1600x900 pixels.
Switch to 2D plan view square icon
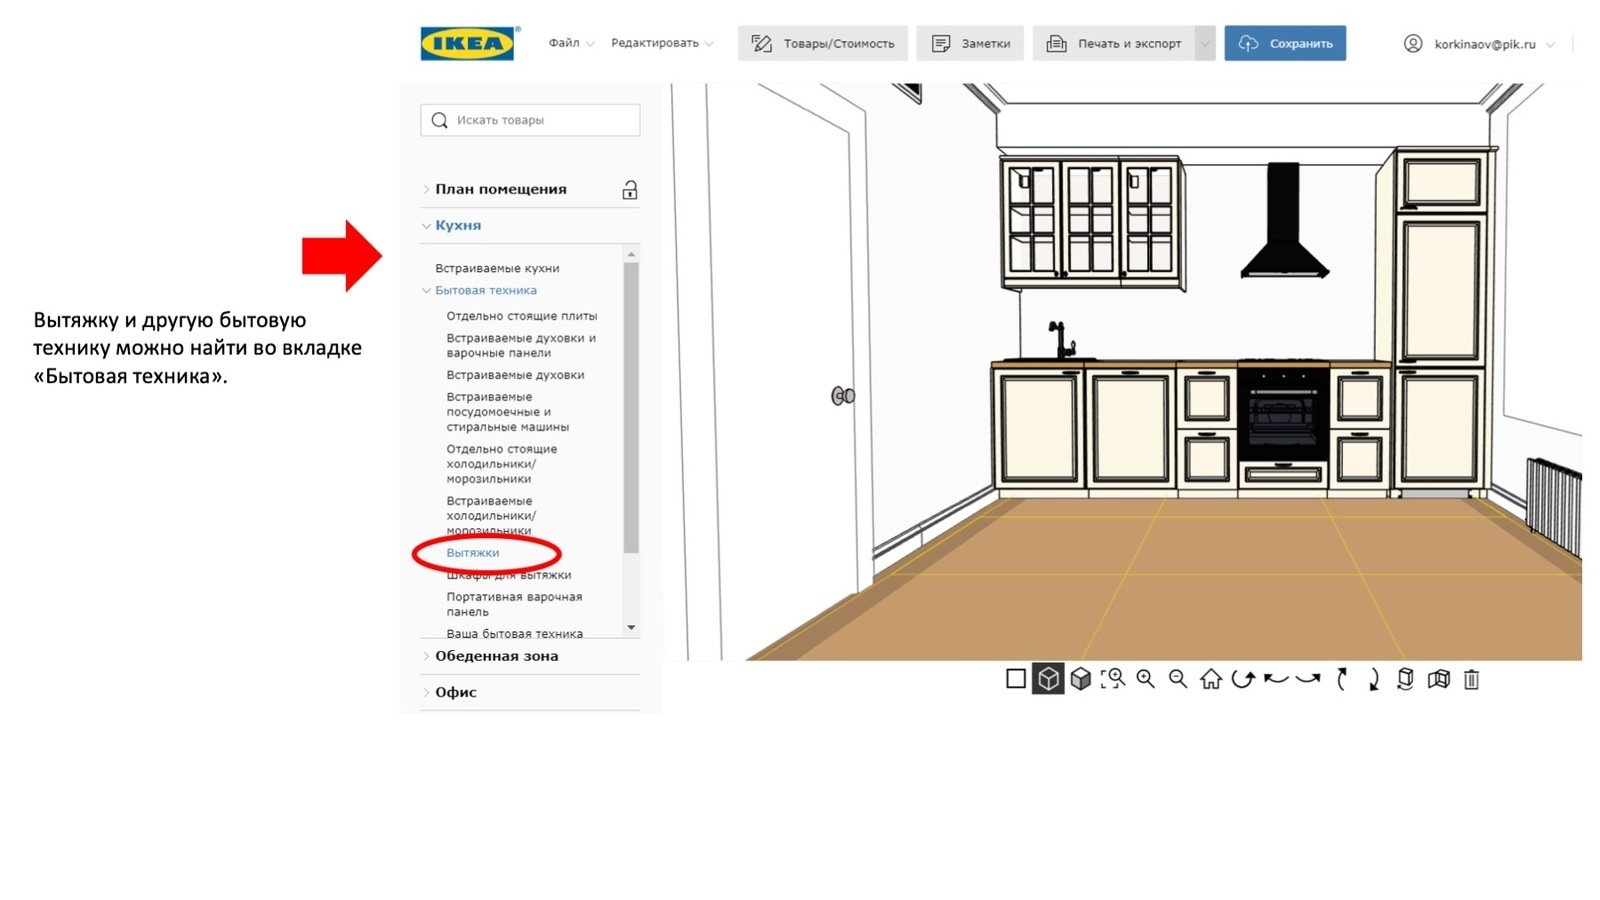(x=1015, y=679)
